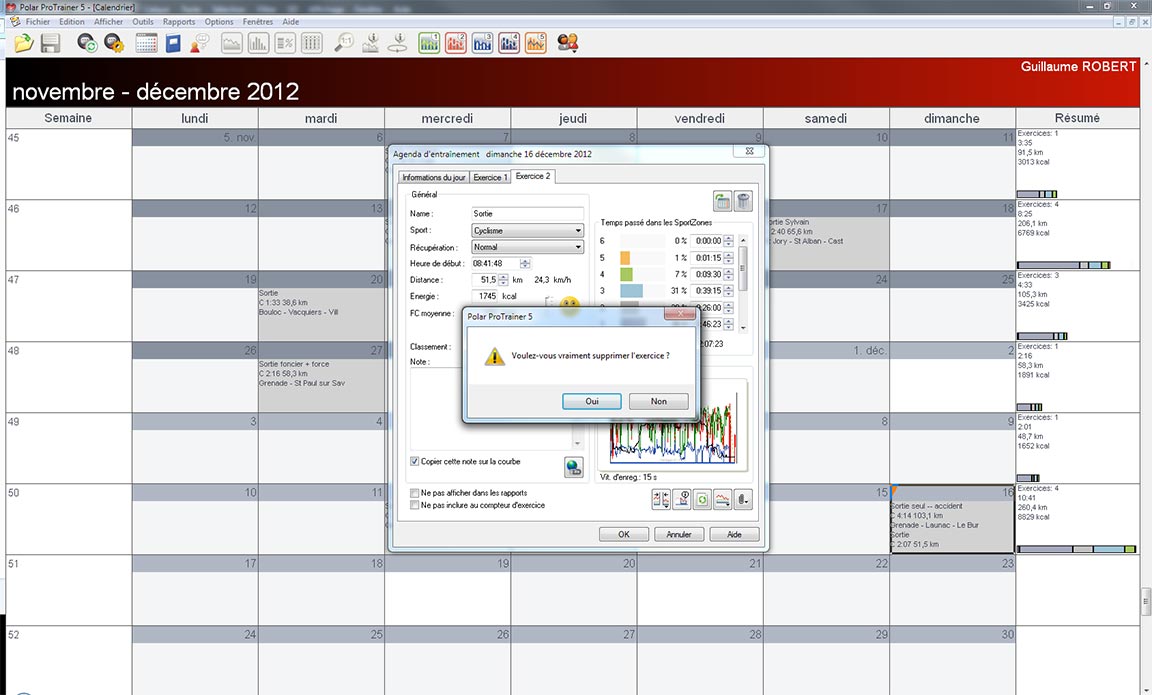The height and width of the screenshot is (695, 1152).
Task: Click the Energie field showing 1745
Action: point(485,296)
